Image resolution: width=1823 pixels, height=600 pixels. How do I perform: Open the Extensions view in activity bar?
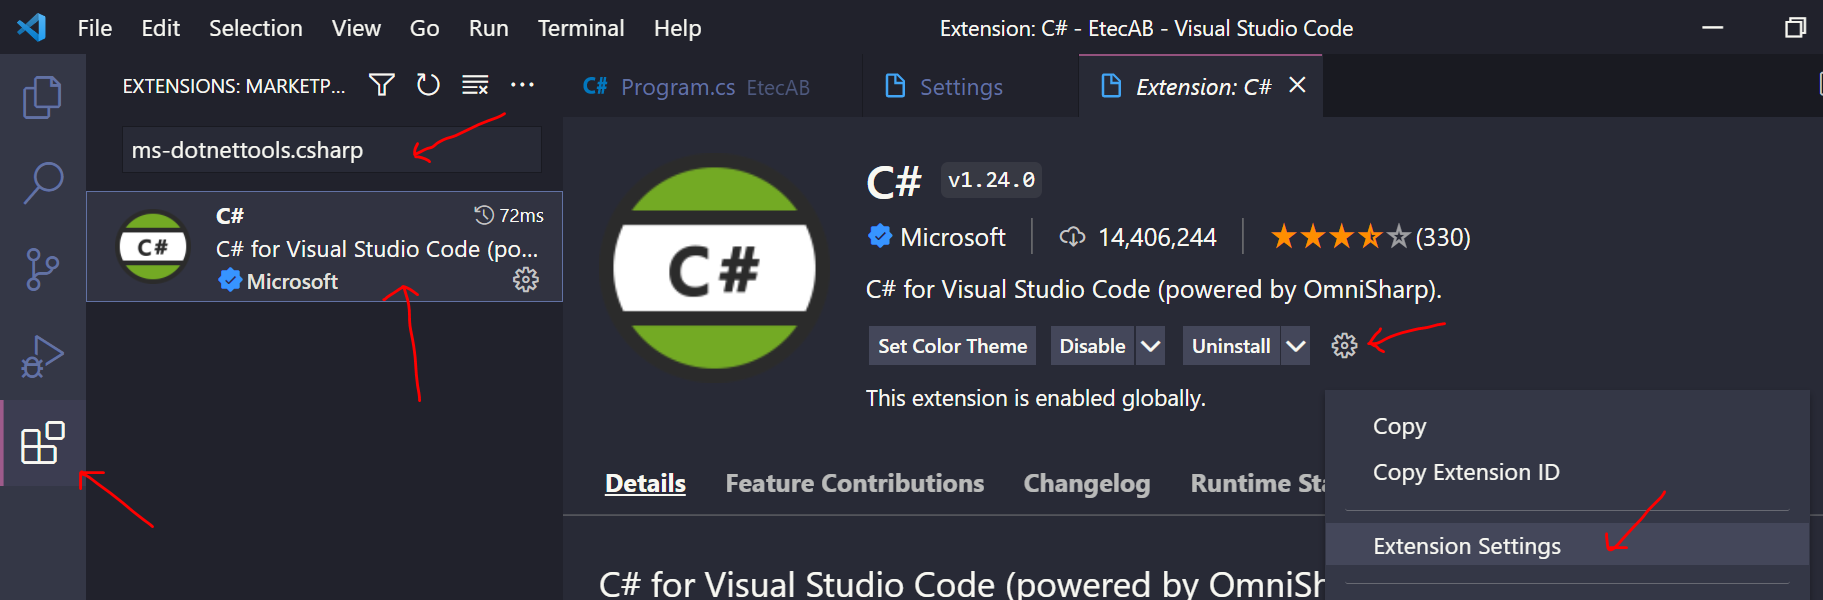tap(42, 443)
